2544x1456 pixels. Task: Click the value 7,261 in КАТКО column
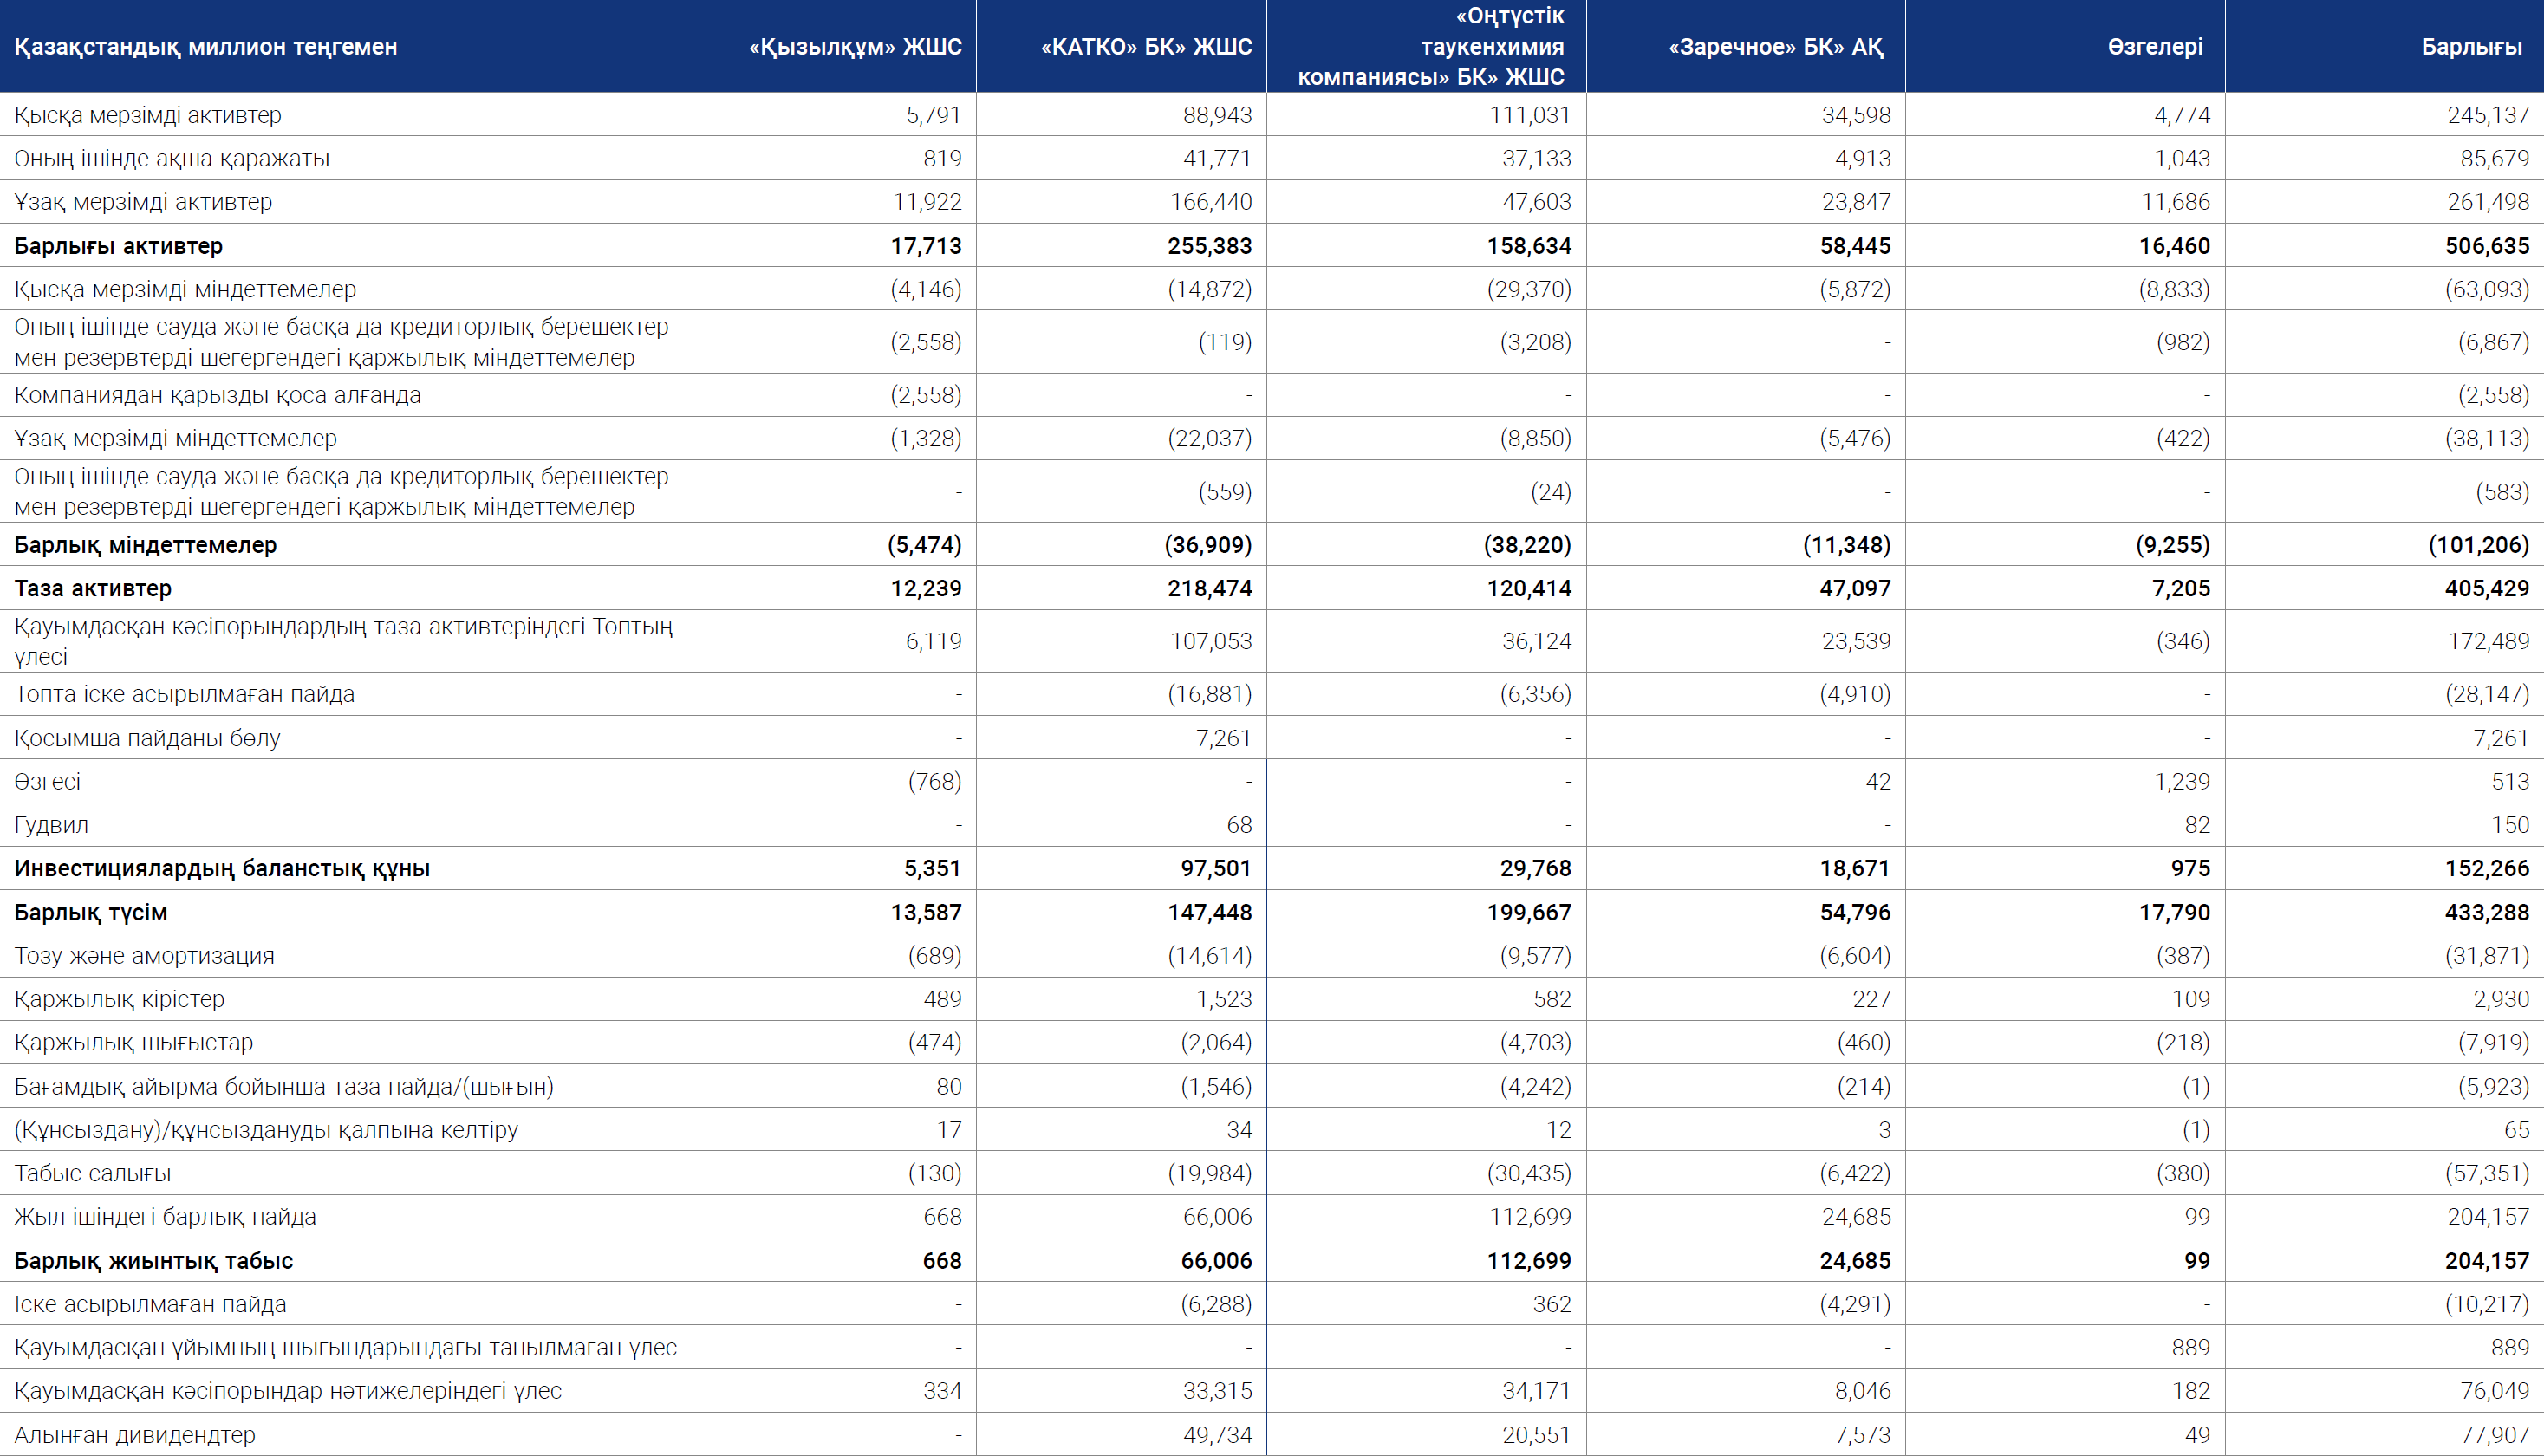pyautogui.click(x=1224, y=738)
